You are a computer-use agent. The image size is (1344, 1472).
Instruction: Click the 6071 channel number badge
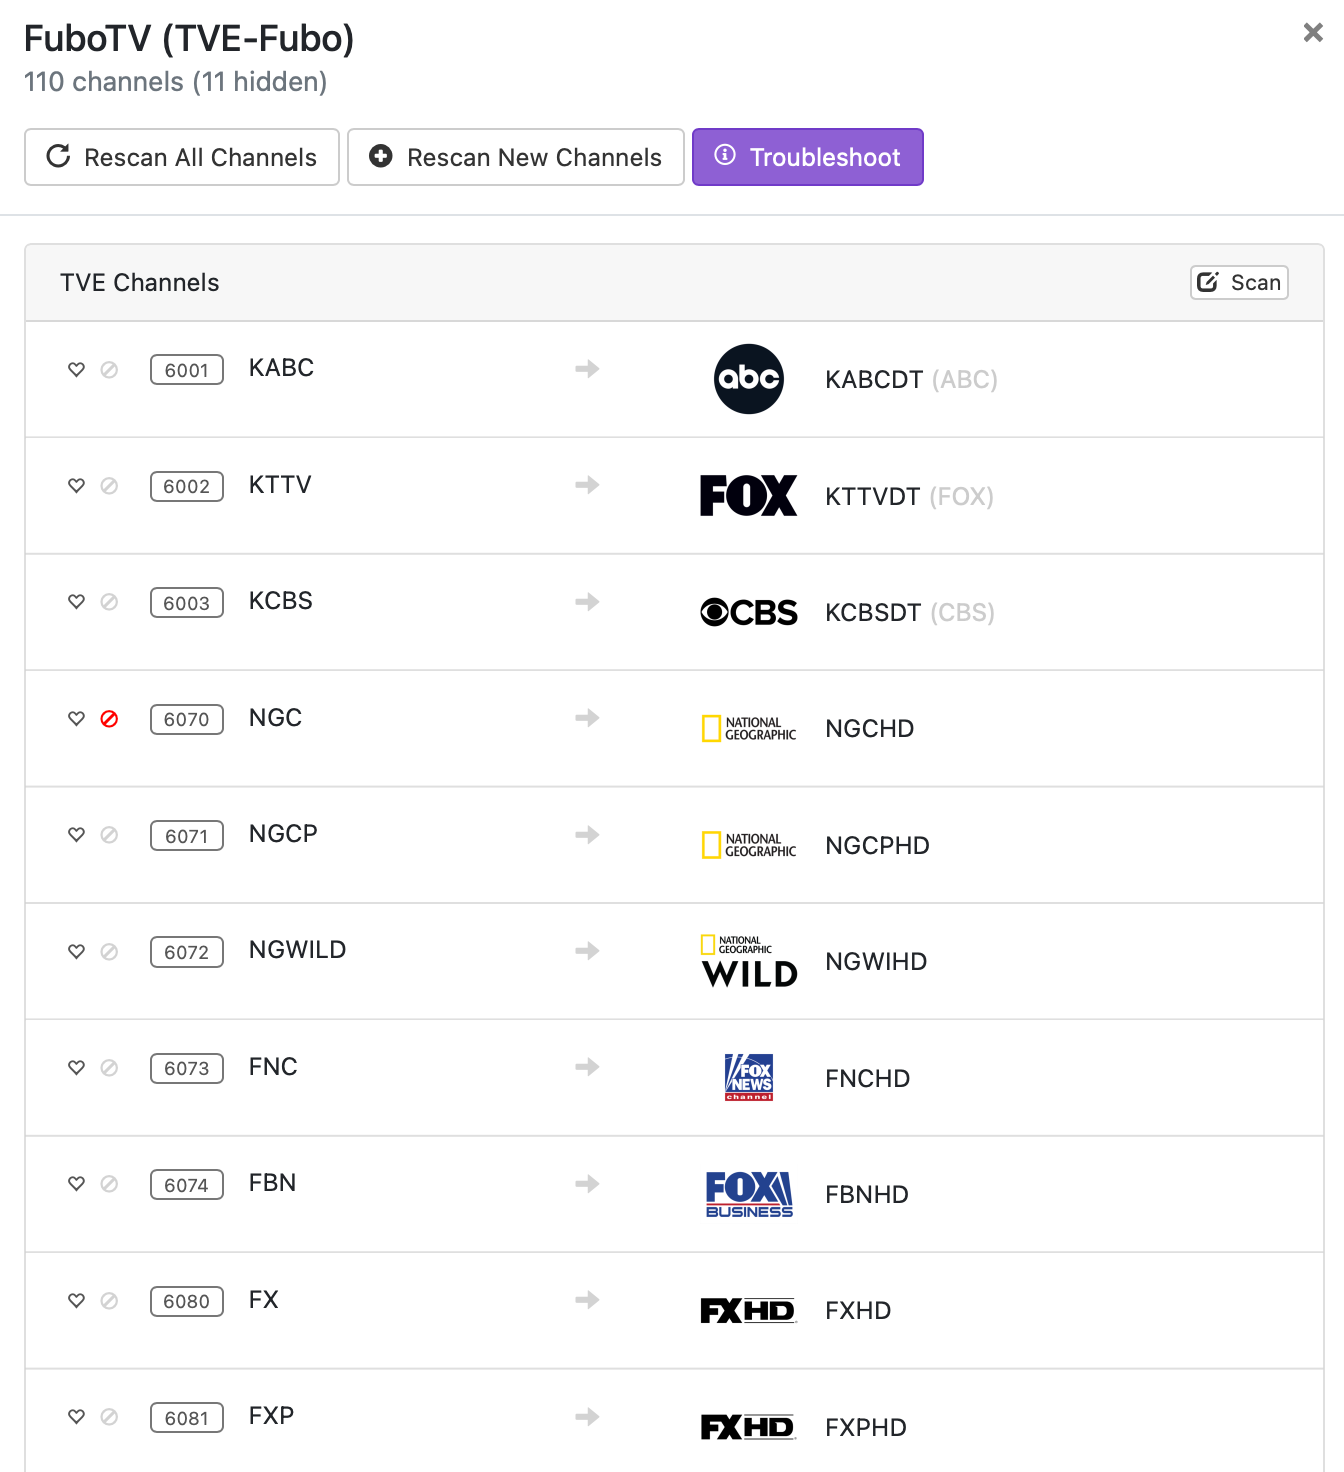[186, 836]
